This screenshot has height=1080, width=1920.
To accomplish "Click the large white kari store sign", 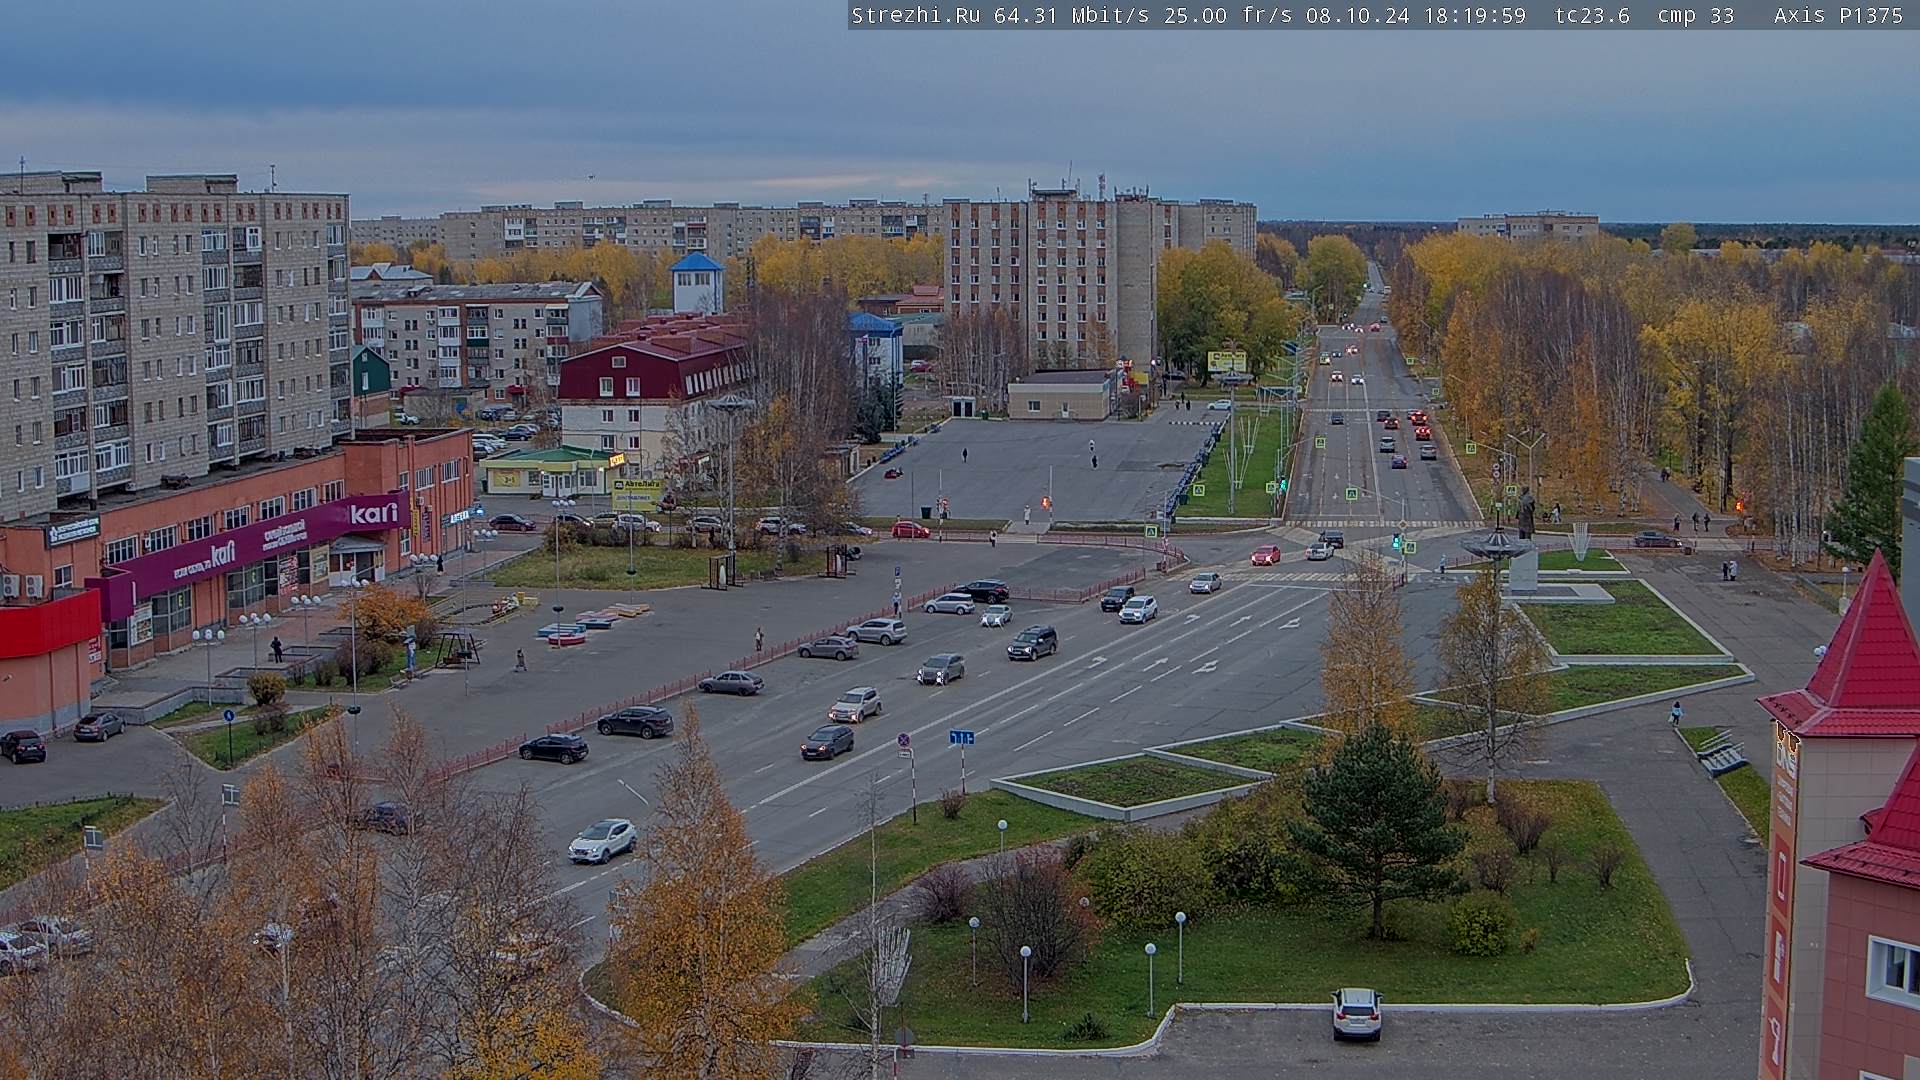I will pos(374,513).
